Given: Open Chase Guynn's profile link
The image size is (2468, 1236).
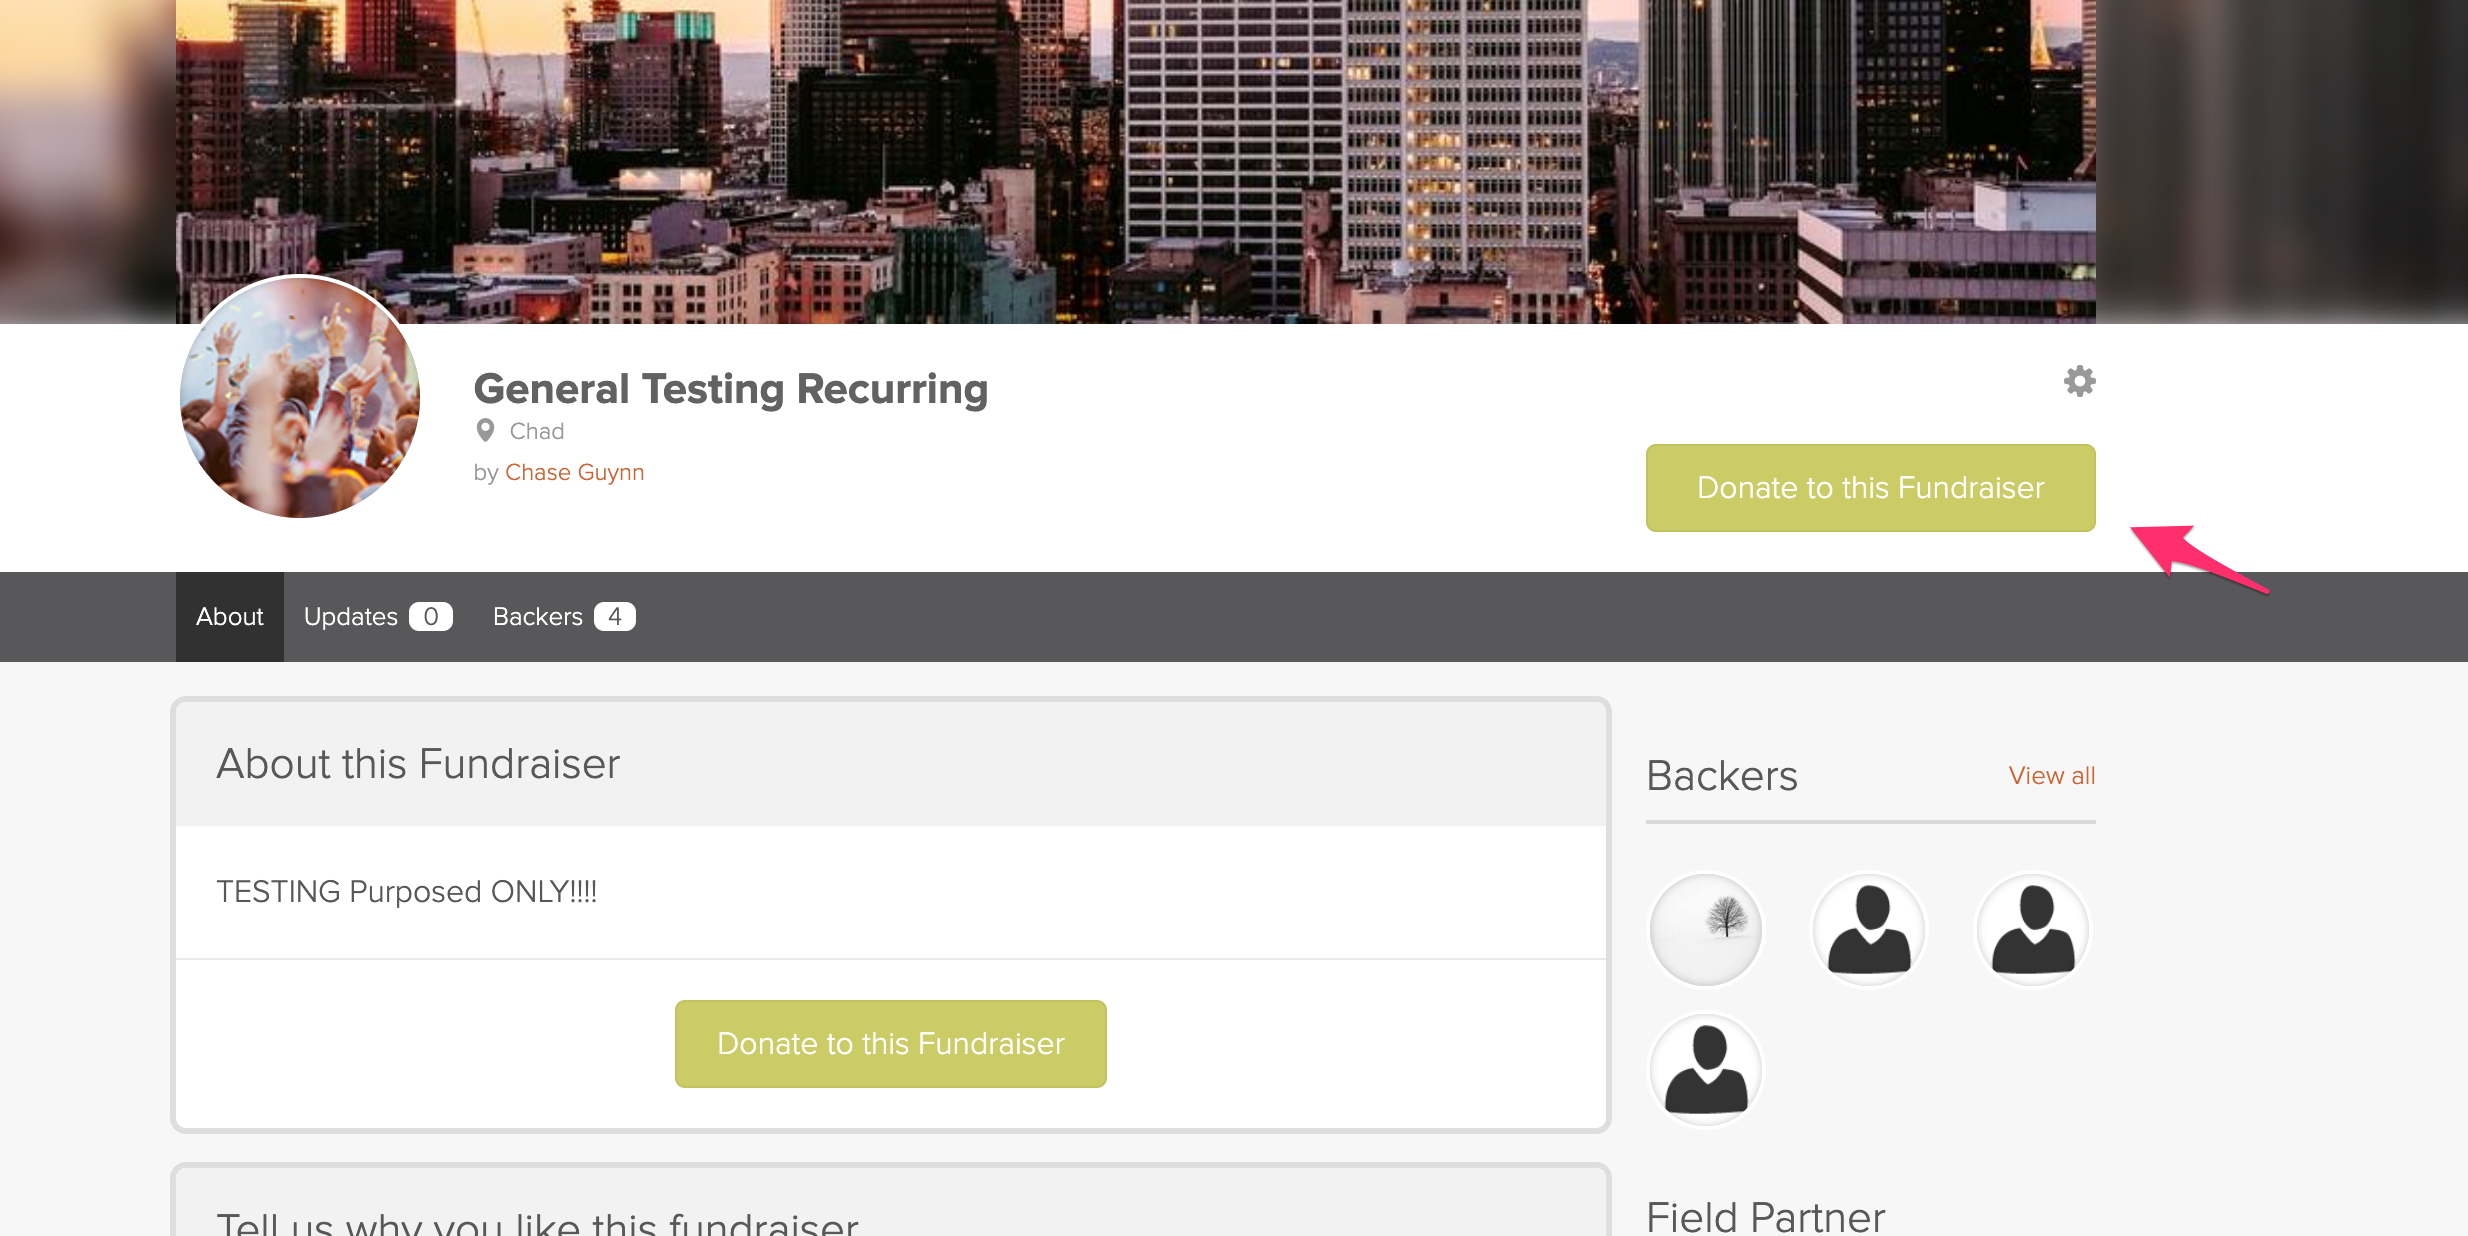Looking at the screenshot, I should [575, 472].
